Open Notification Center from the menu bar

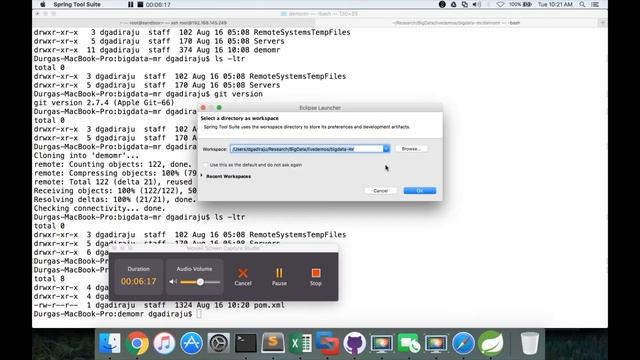(596, 4)
